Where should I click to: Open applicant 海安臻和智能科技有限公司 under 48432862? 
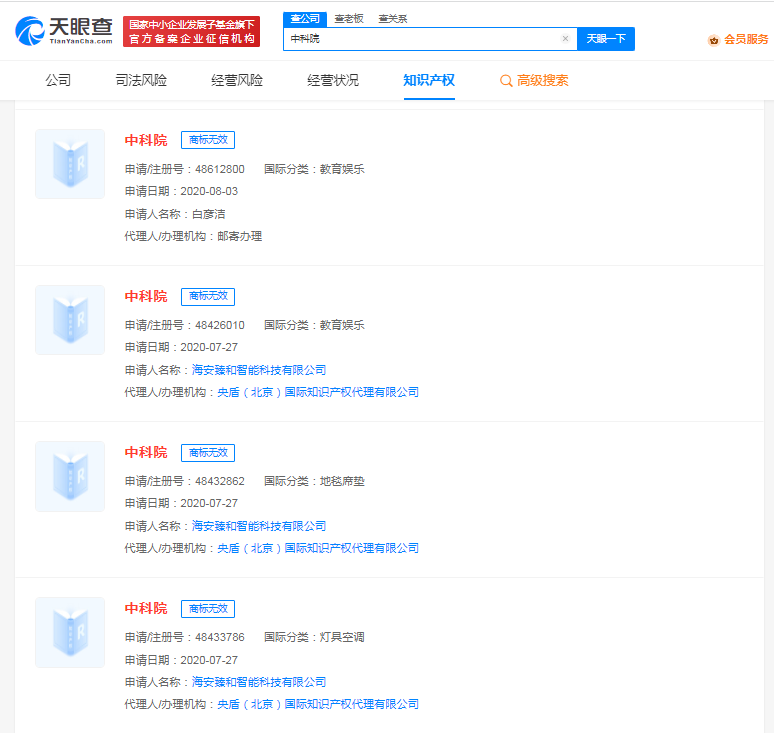[259, 526]
